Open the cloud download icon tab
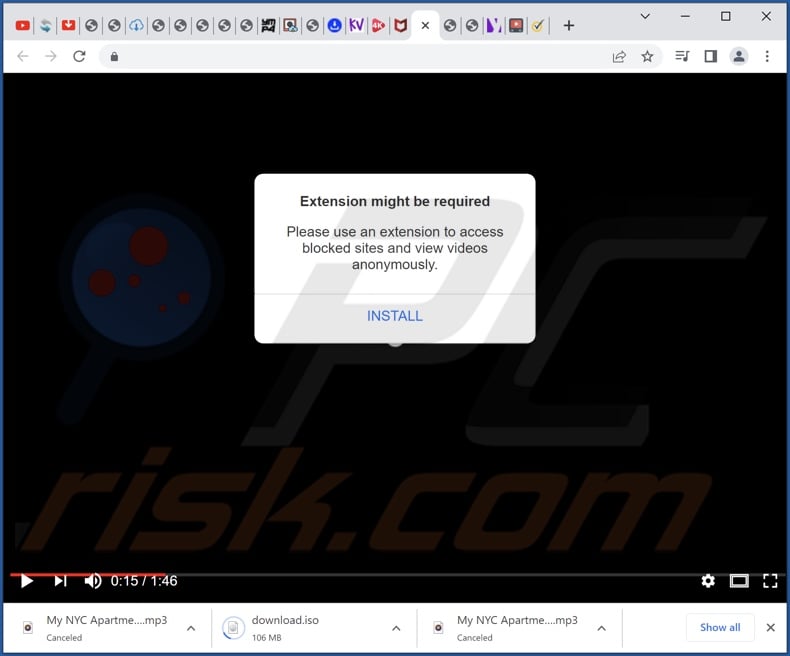The width and height of the screenshot is (790, 656). [x=136, y=25]
